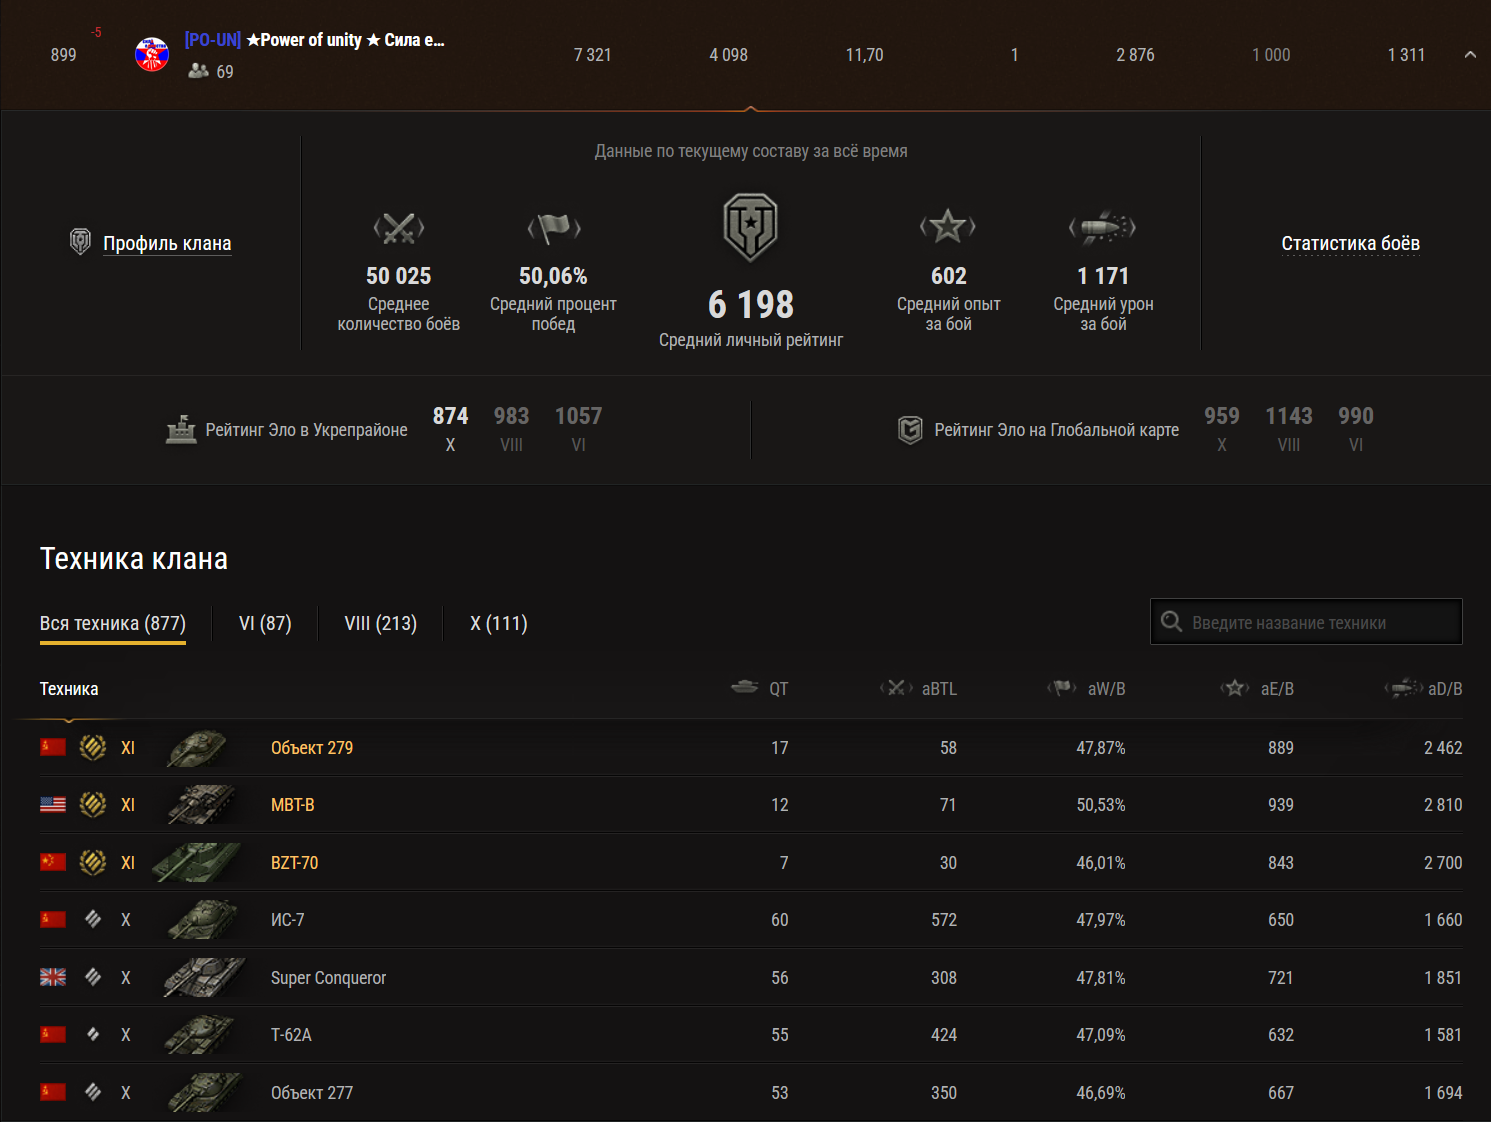
Task: Click the Stronghold tier X rating 874
Action: 450,416
